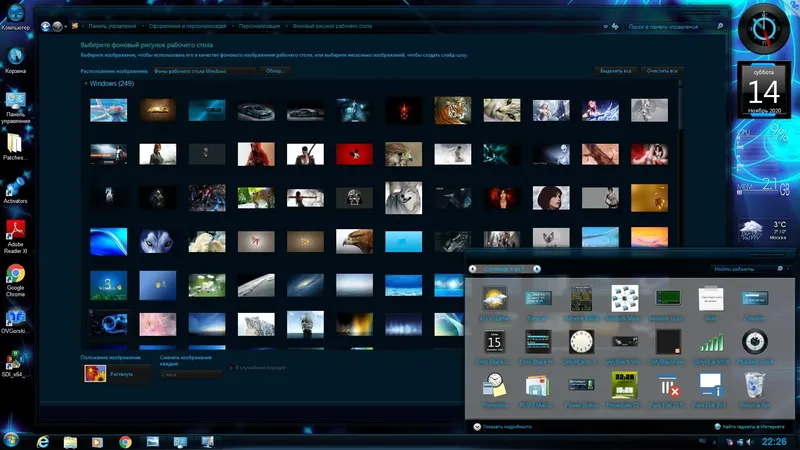Select the red Mickey Mouse wallpaper thumbnail
Image resolution: width=800 pixels, height=450 pixels.
(354, 154)
